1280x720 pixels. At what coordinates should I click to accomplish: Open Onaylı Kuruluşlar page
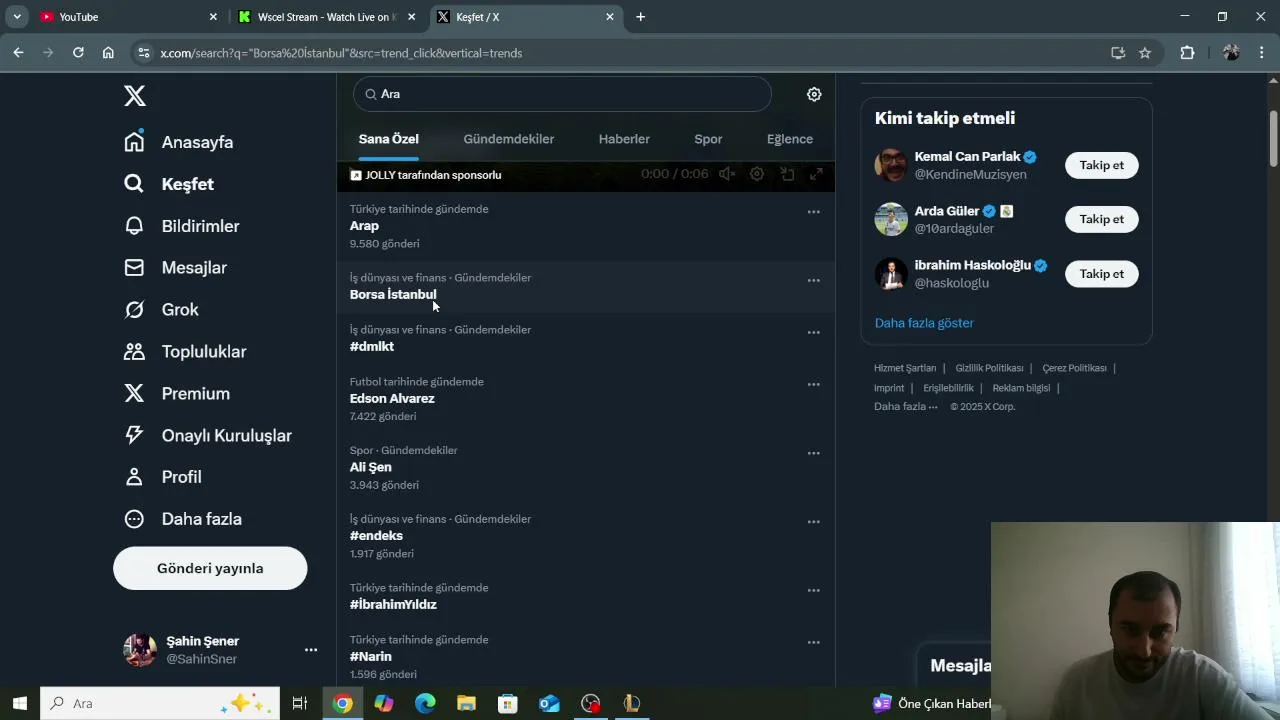pyautogui.click(x=207, y=436)
